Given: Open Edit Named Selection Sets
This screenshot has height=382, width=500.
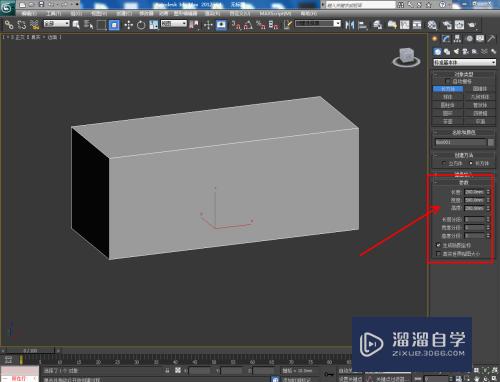Looking at the screenshot, I should pos(288,25).
